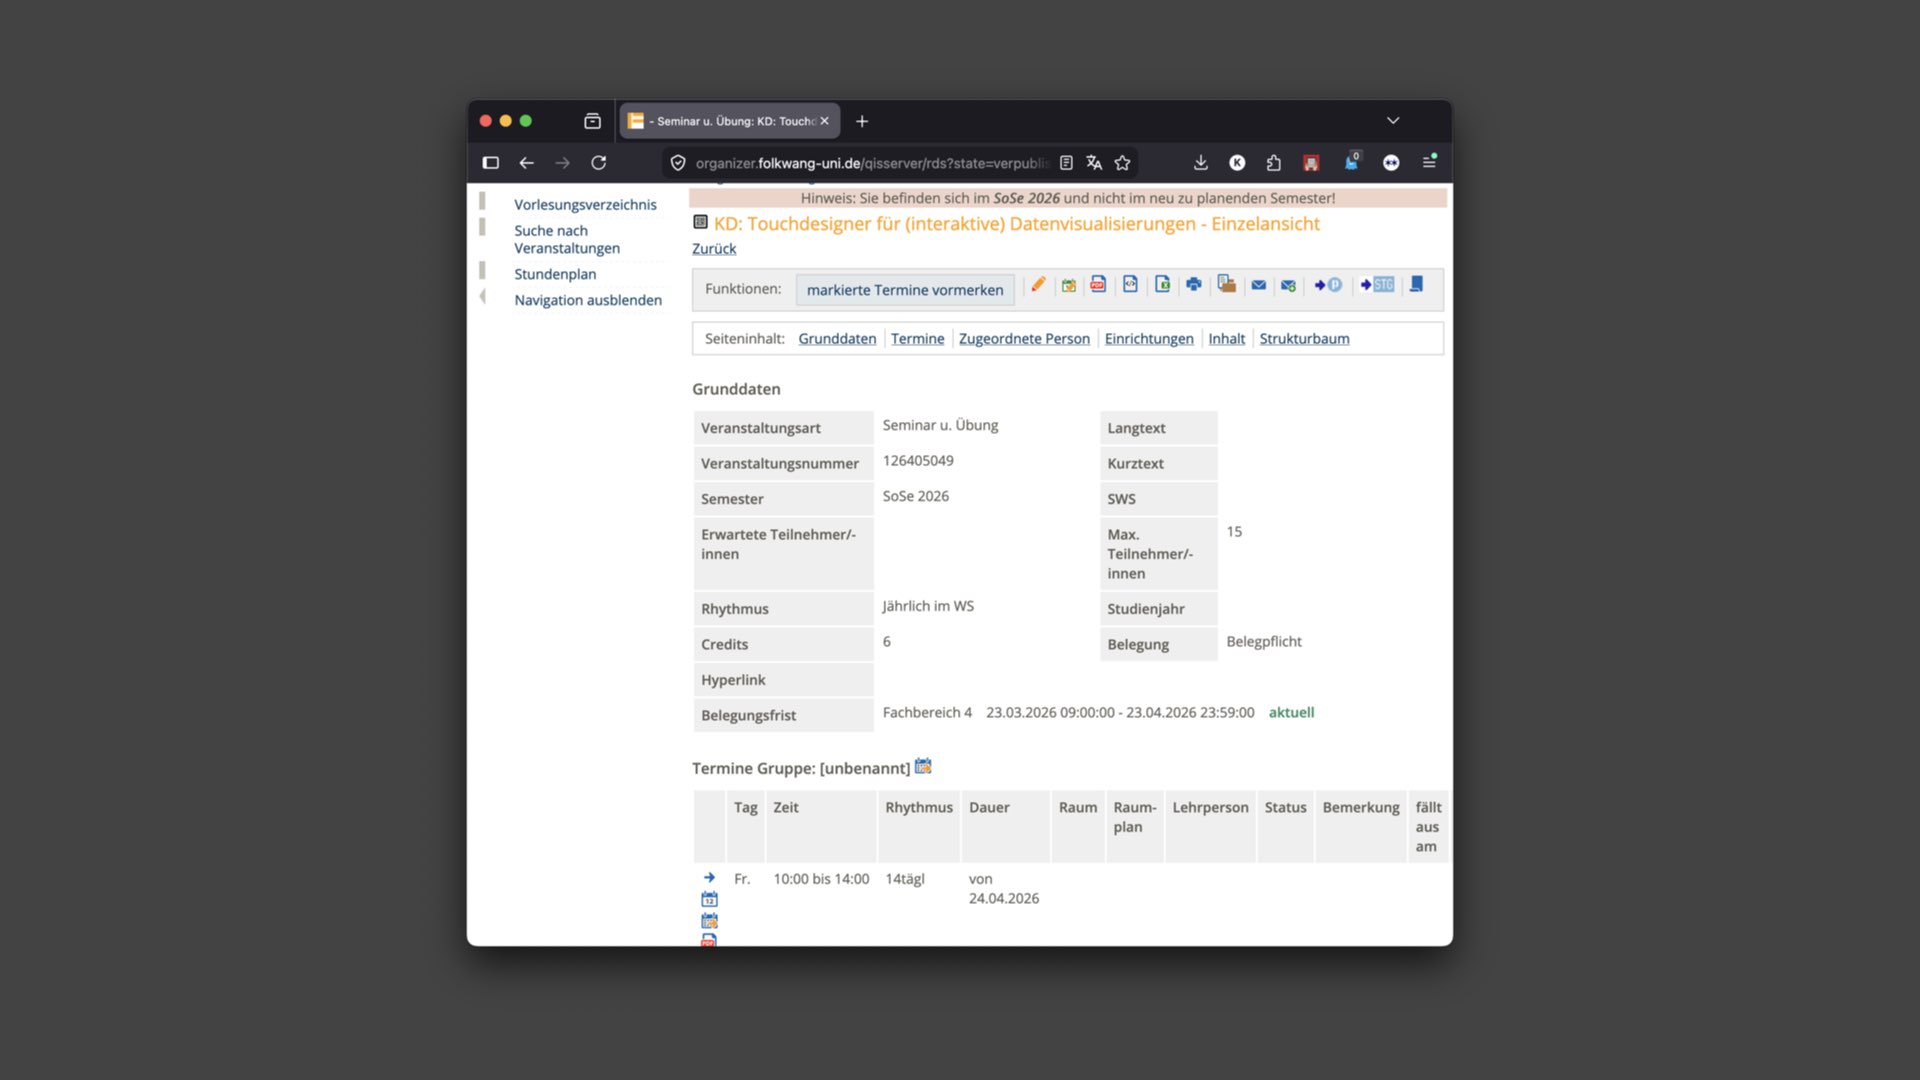Export the course as Excel file
Screen dimensions: 1920x1080
coord(1162,285)
